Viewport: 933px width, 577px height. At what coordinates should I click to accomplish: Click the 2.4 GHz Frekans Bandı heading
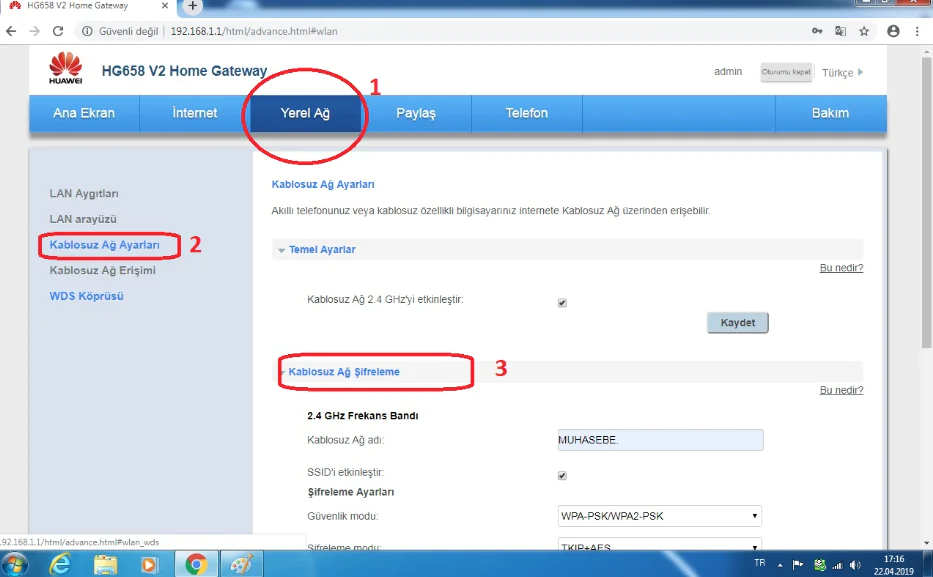362,416
